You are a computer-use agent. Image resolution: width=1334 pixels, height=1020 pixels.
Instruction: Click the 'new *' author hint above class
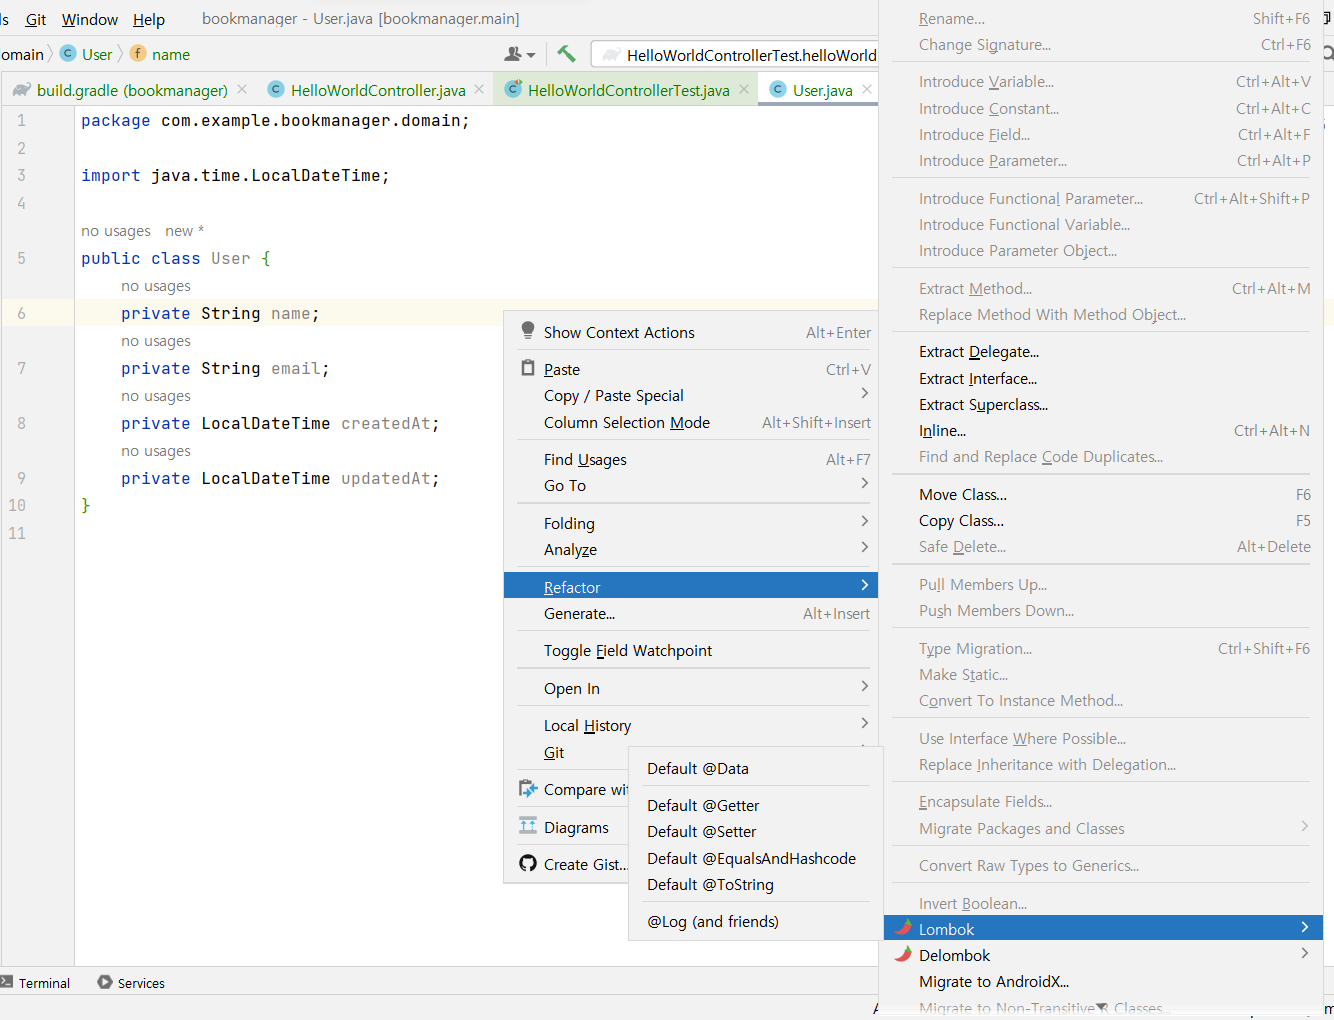click(185, 230)
